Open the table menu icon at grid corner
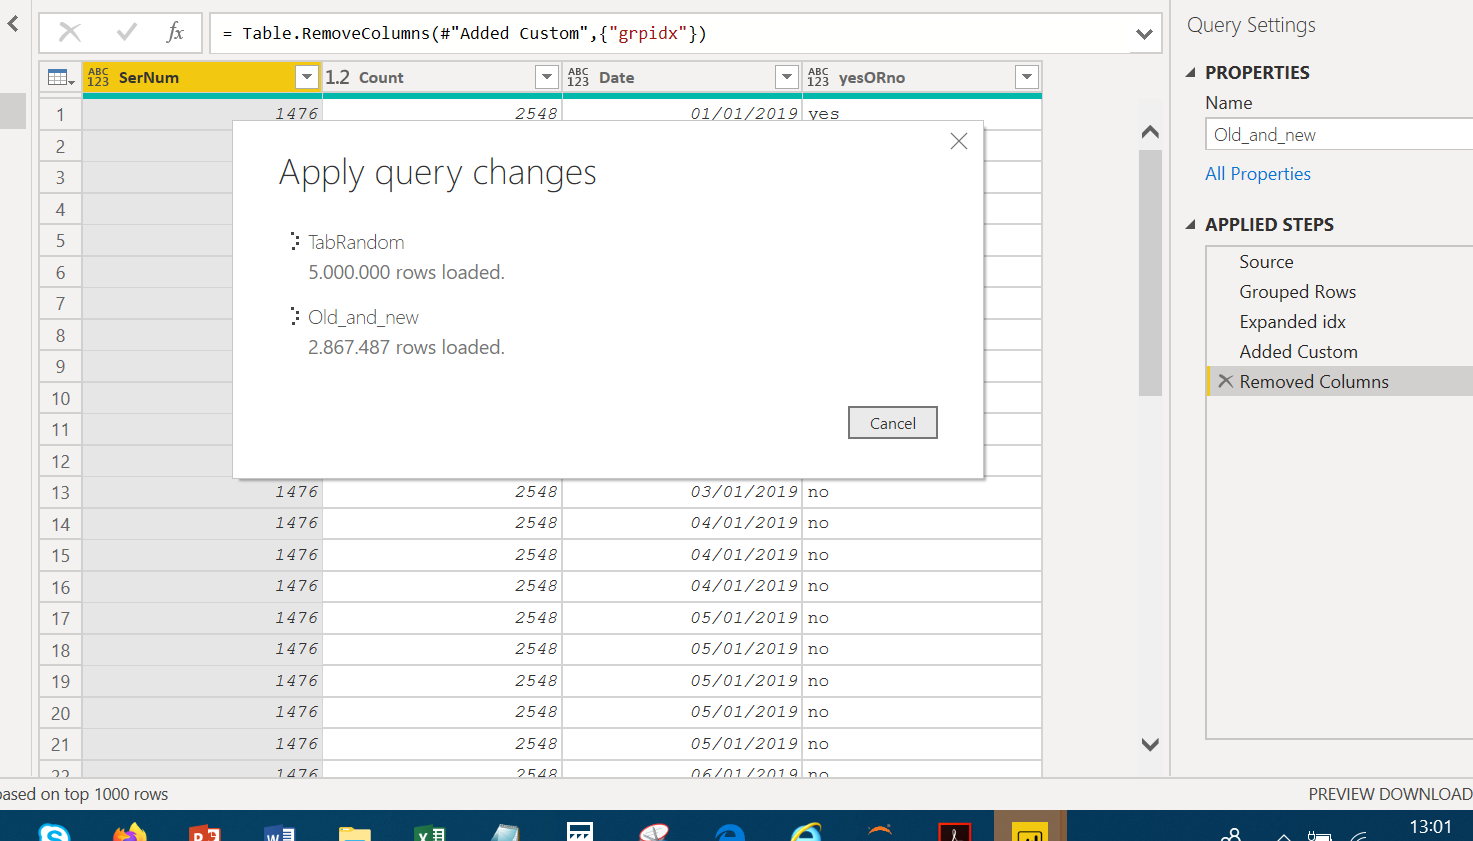This screenshot has height=841, width=1473. click(x=60, y=77)
